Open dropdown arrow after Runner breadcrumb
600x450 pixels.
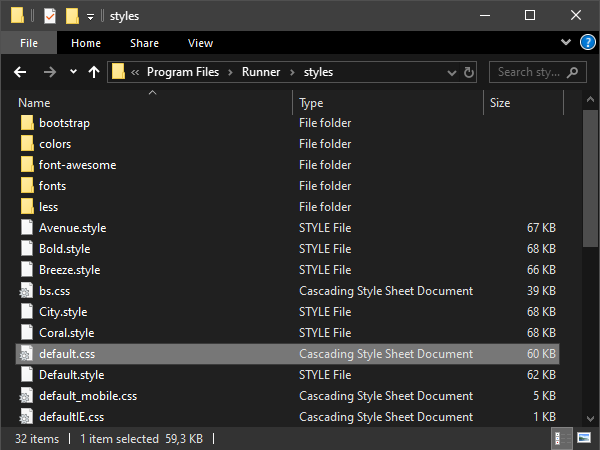(292, 72)
